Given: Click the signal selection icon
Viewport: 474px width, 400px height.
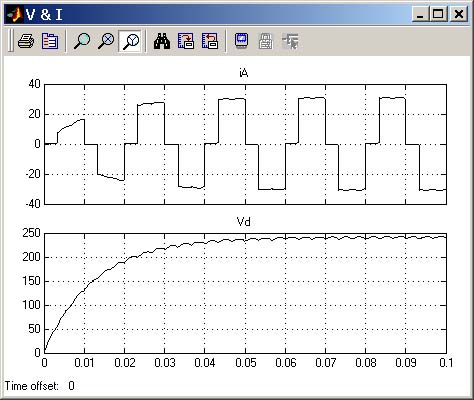Looking at the screenshot, I should (290, 41).
